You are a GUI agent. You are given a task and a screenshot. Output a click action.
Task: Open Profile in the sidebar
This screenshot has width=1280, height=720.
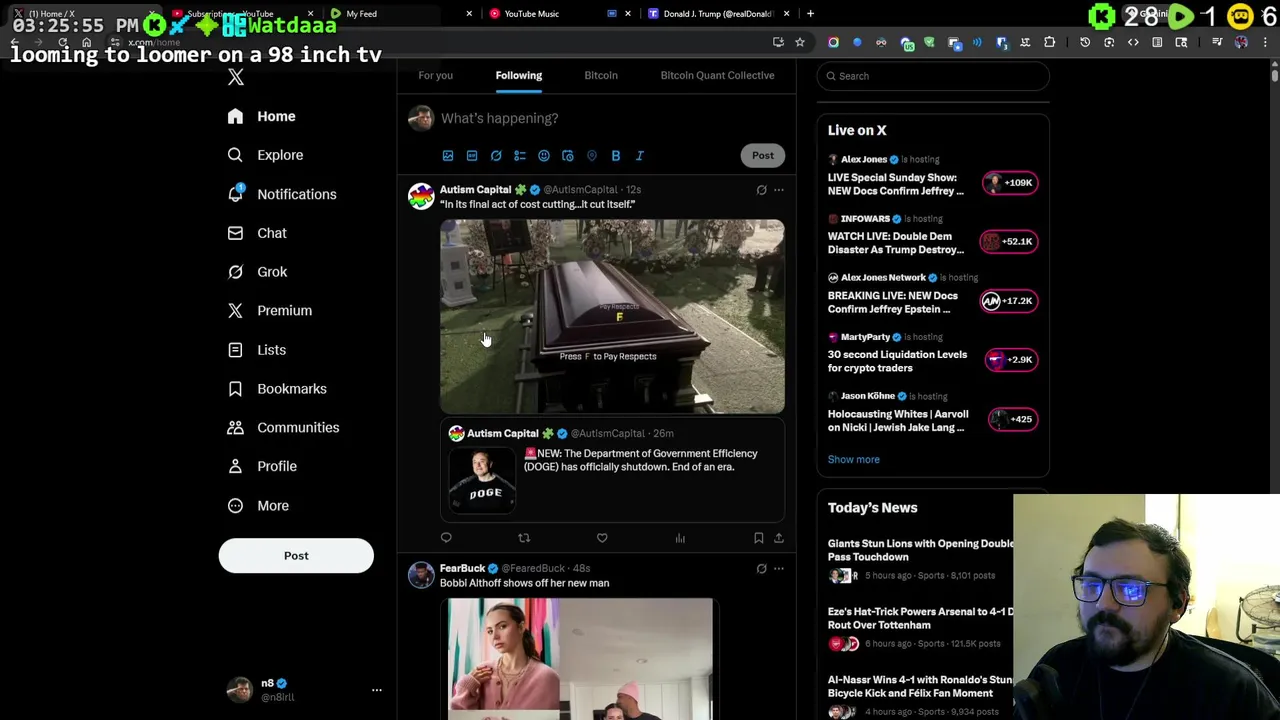pyautogui.click(x=262, y=466)
